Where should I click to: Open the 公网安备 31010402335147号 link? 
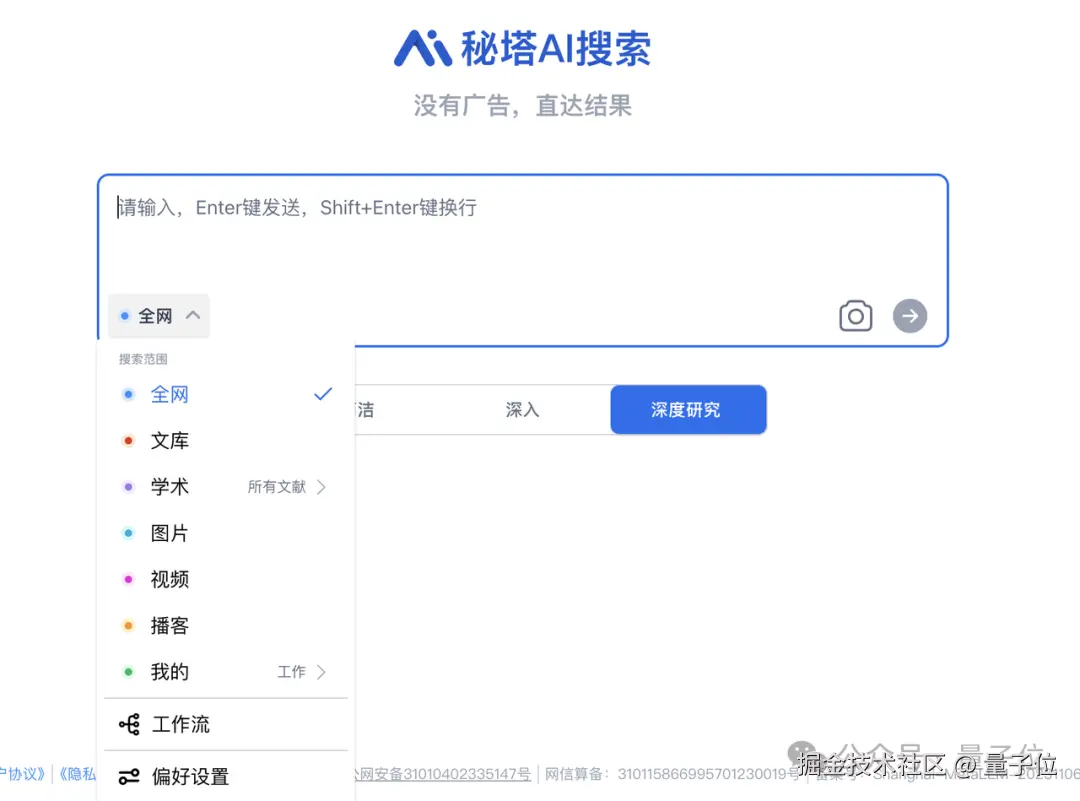(x=443, y=773)
